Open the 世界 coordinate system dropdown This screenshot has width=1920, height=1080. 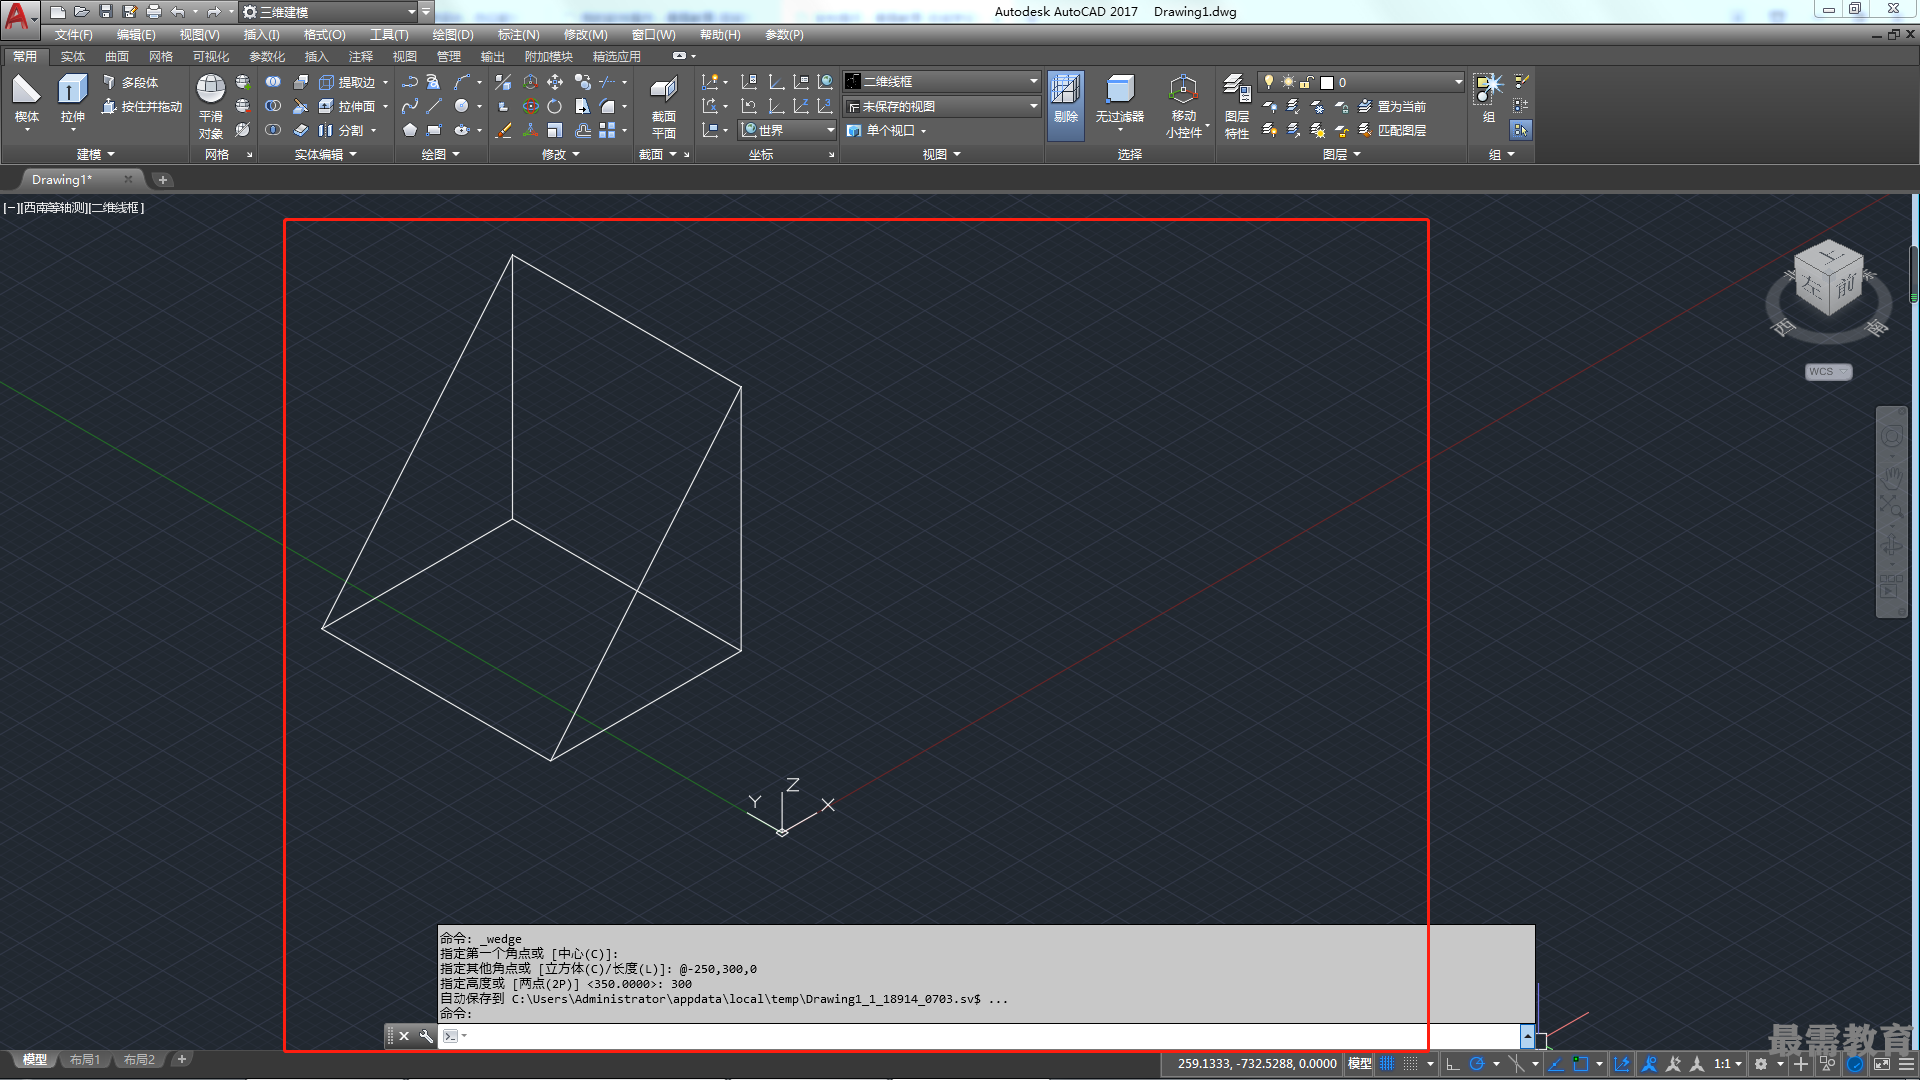(x=787, y=130)
